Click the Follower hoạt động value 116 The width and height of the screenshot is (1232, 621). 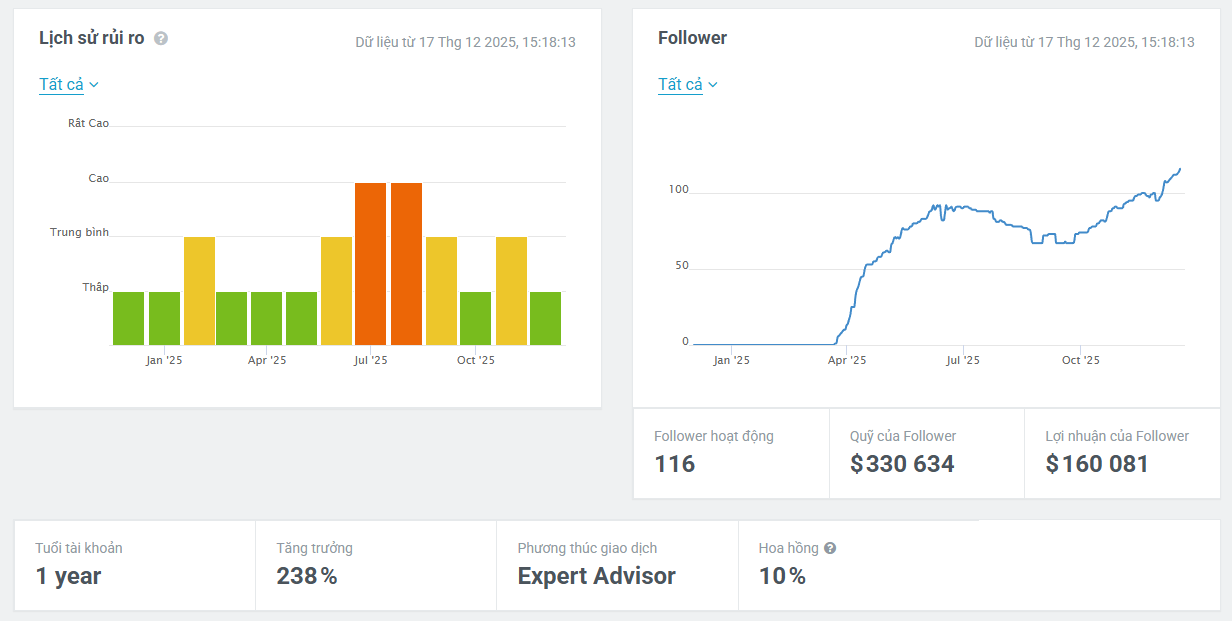click(x=675, y=464)
